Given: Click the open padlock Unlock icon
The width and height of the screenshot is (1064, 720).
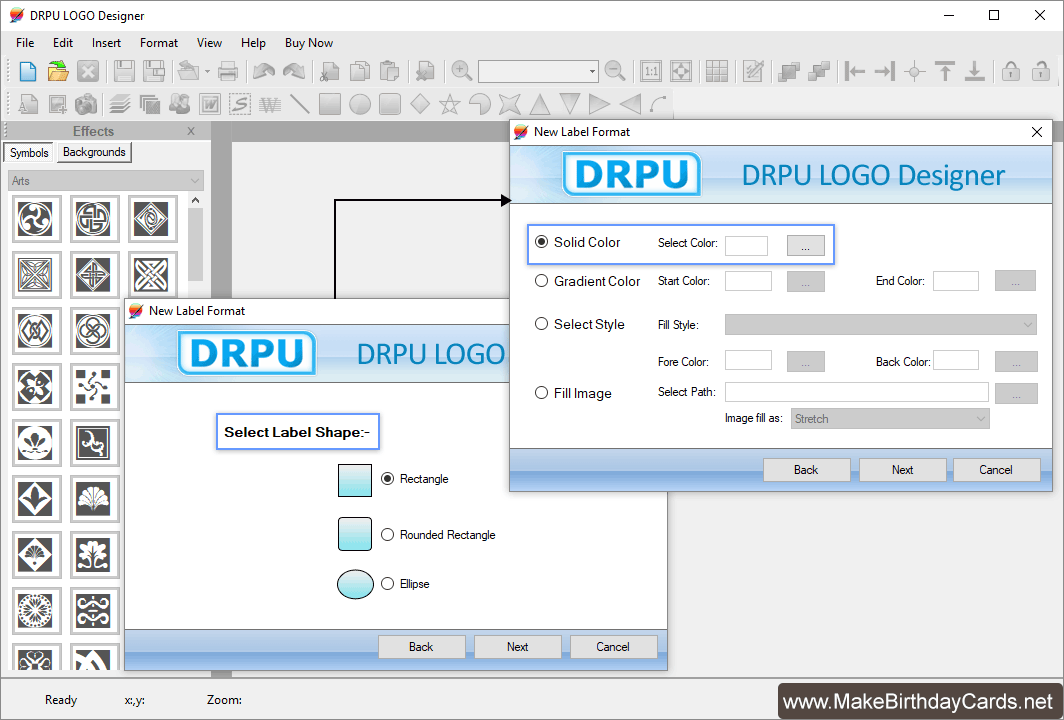Looking at the screenshot, I should tap(1041, 71).
